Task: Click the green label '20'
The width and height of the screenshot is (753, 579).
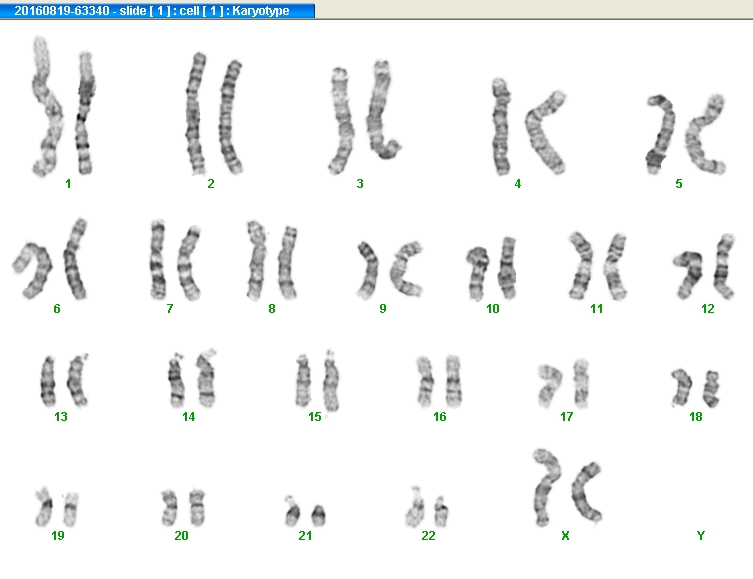Action: (x=181, y=536)
